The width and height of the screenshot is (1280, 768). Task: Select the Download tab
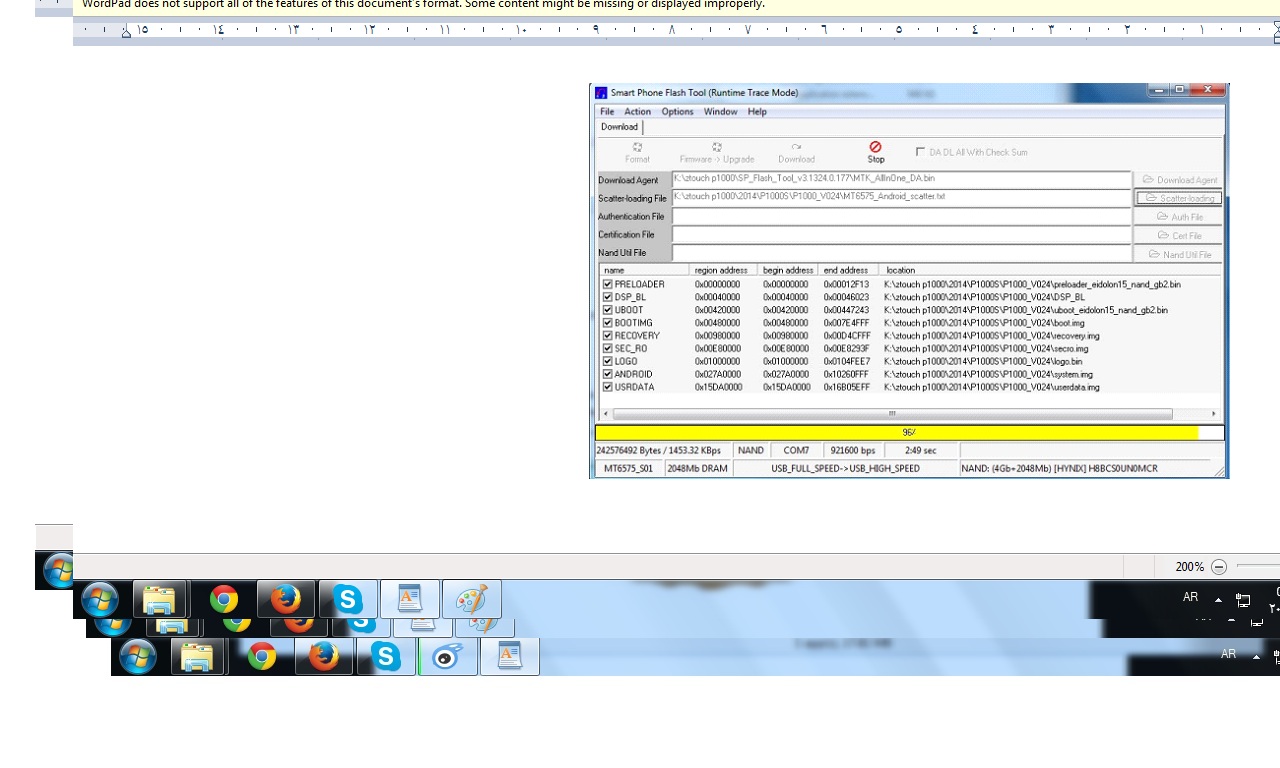pos(619,127)
